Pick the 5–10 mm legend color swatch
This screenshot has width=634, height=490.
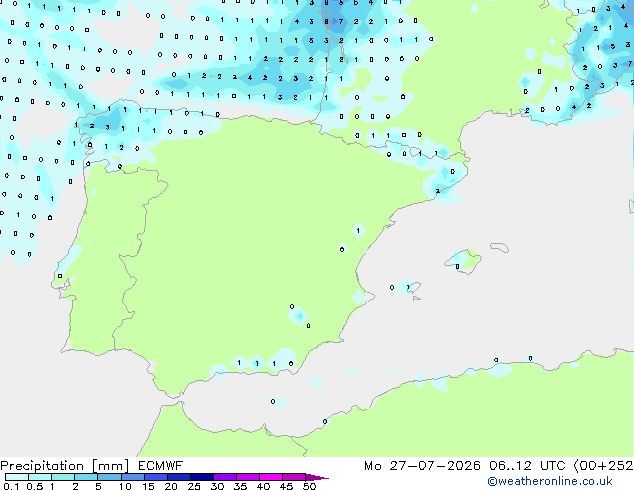(x=109, y=477)
